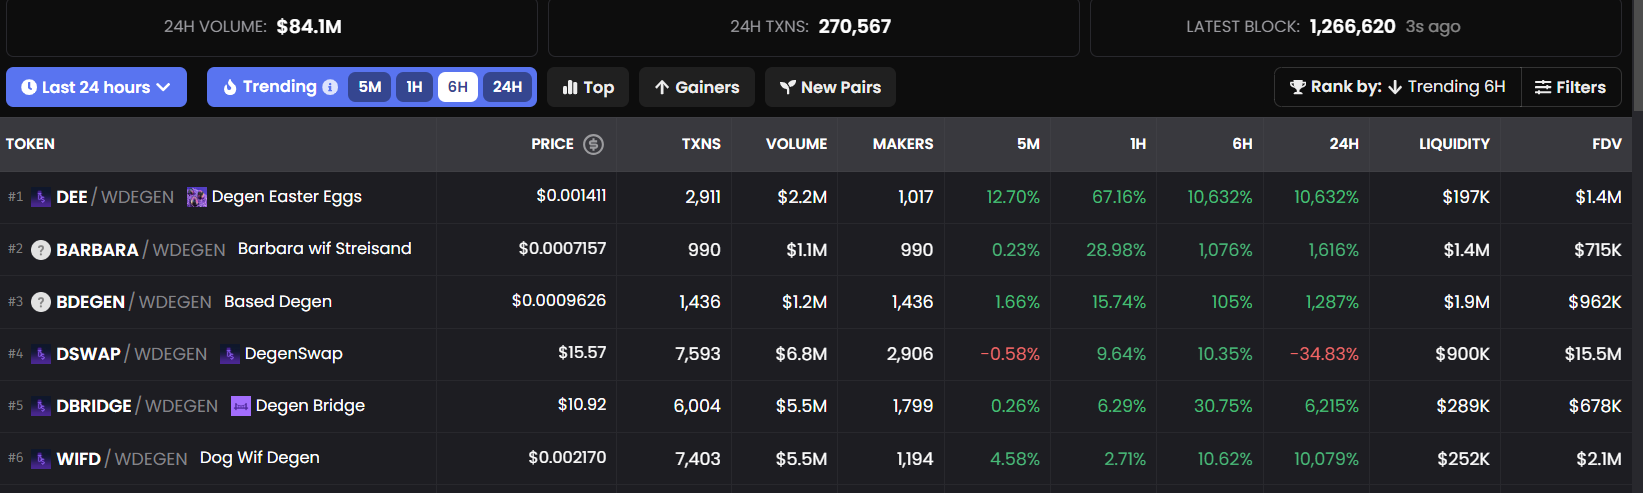Screen dimensions: 1643x493
Task: Open the DEE / WDEGEN pair row
Action: tap(815, 197)
